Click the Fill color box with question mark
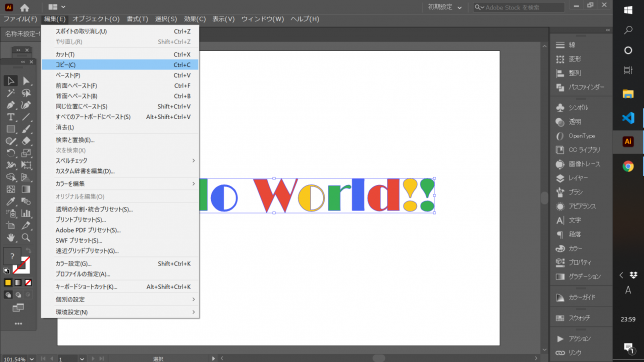The height and width of the screenshot is (362, 644). tap(12, 256)
